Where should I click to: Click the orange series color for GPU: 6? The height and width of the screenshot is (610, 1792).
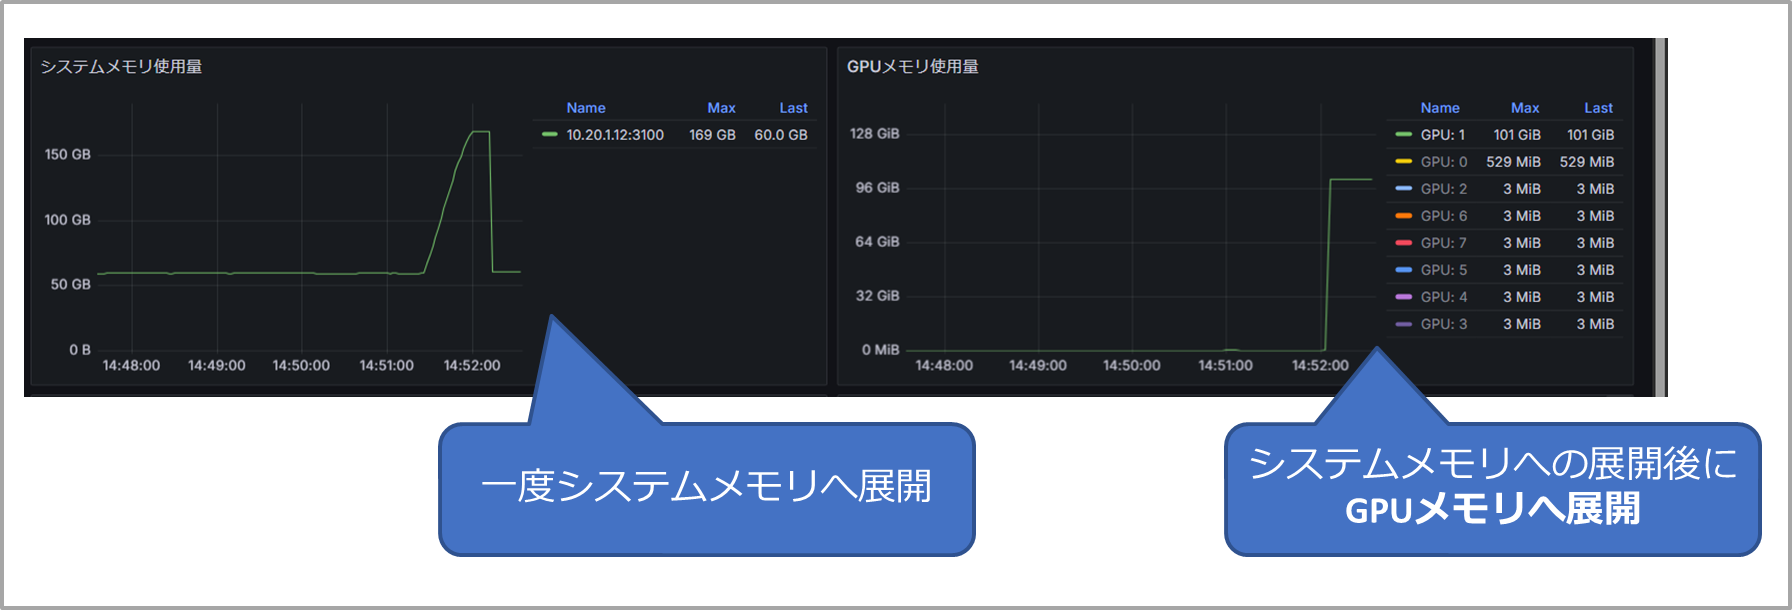[1403, 216]
